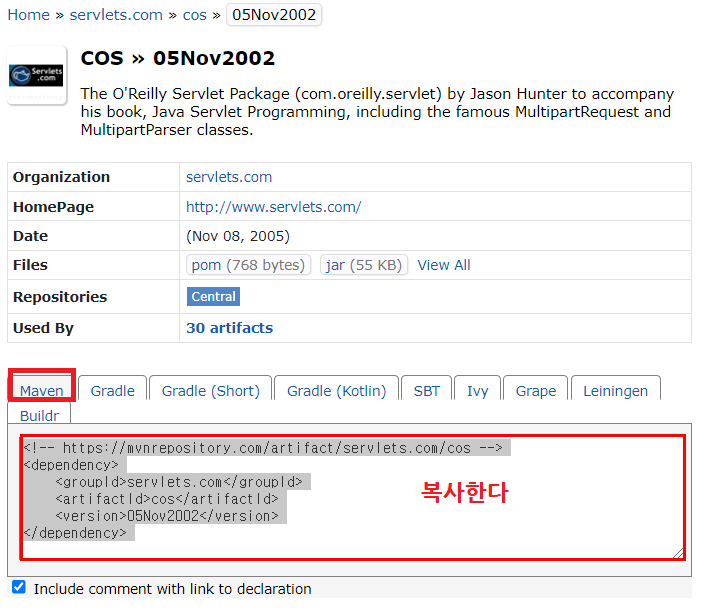Visit the http://www.servlets.com/ homepage link
This screenshot has height=615, width=701.
274,207
